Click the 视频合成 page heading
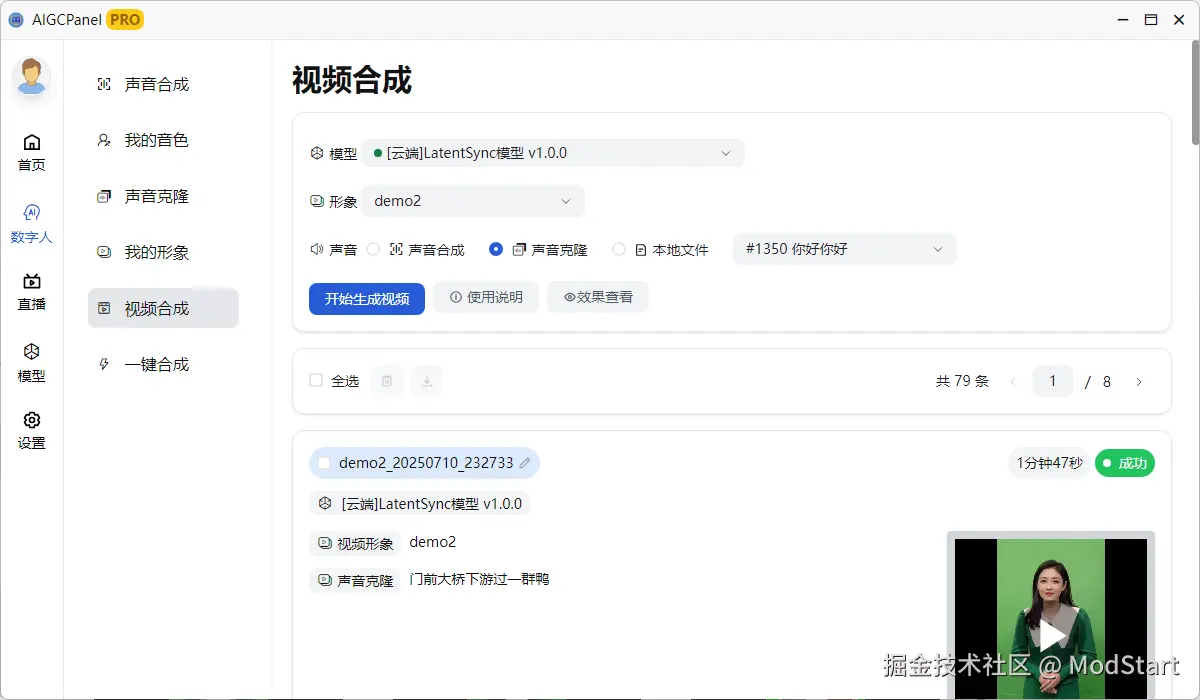This screenshot has height=700, width=1200. (352, 80)
